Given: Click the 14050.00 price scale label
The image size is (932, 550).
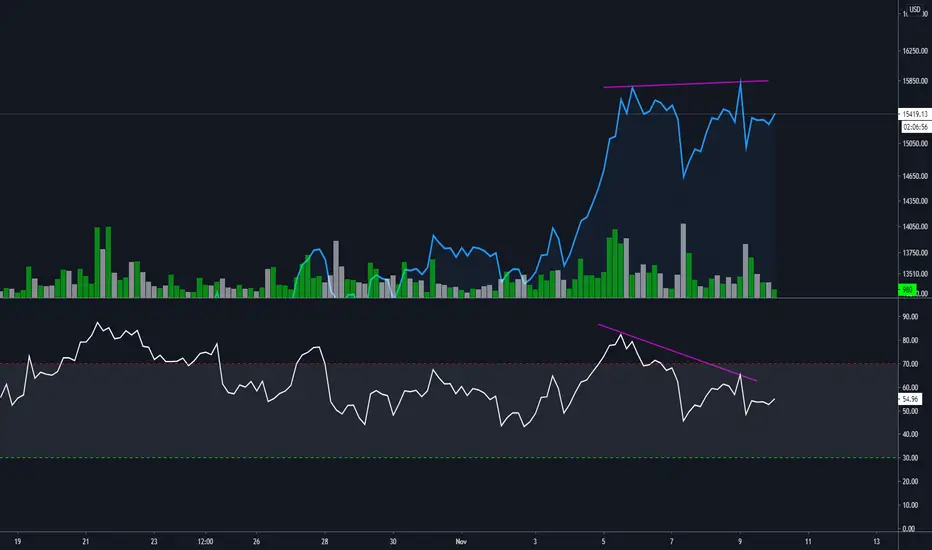Looking at the screenshot, I should click(x=915, y=227).
